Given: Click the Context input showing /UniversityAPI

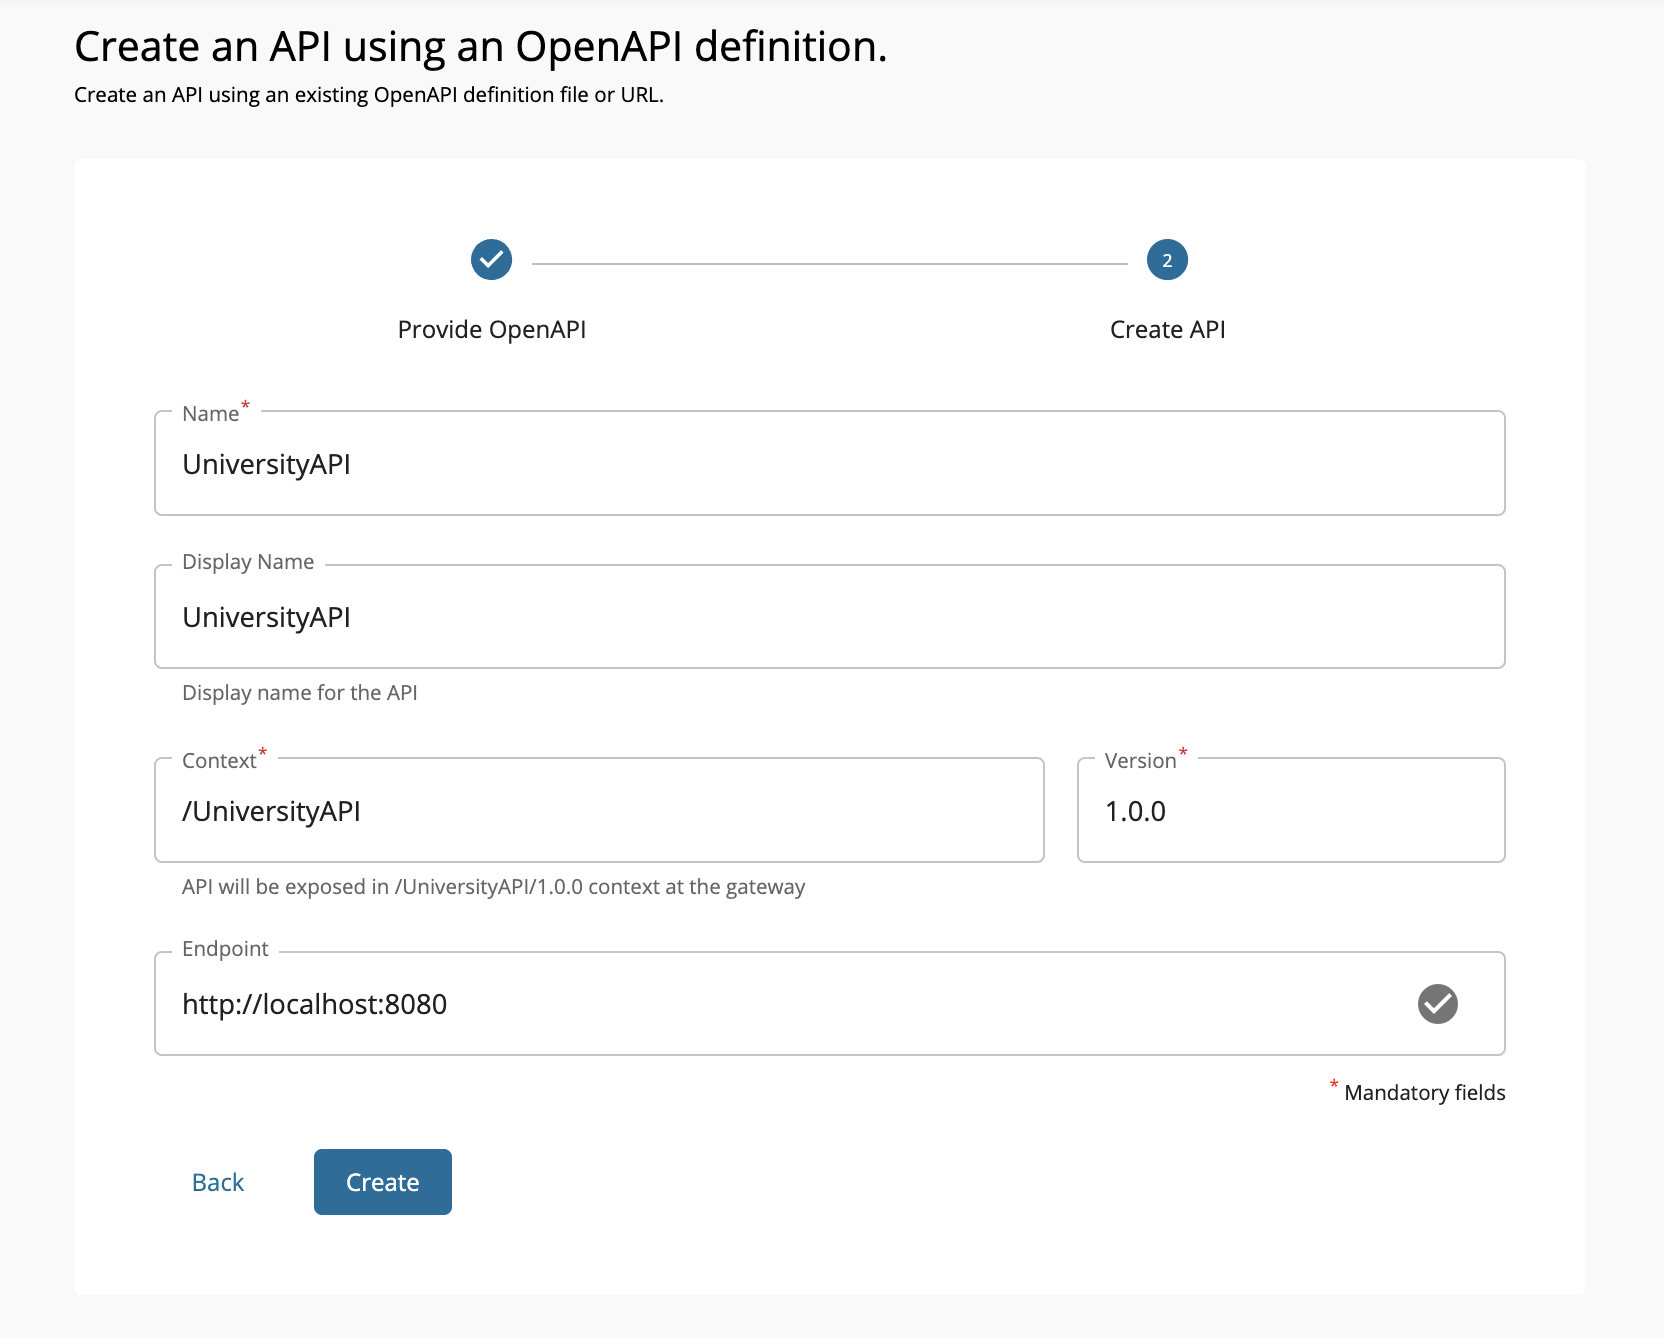Looking at the screenshot, I should [x=598, y=810].
